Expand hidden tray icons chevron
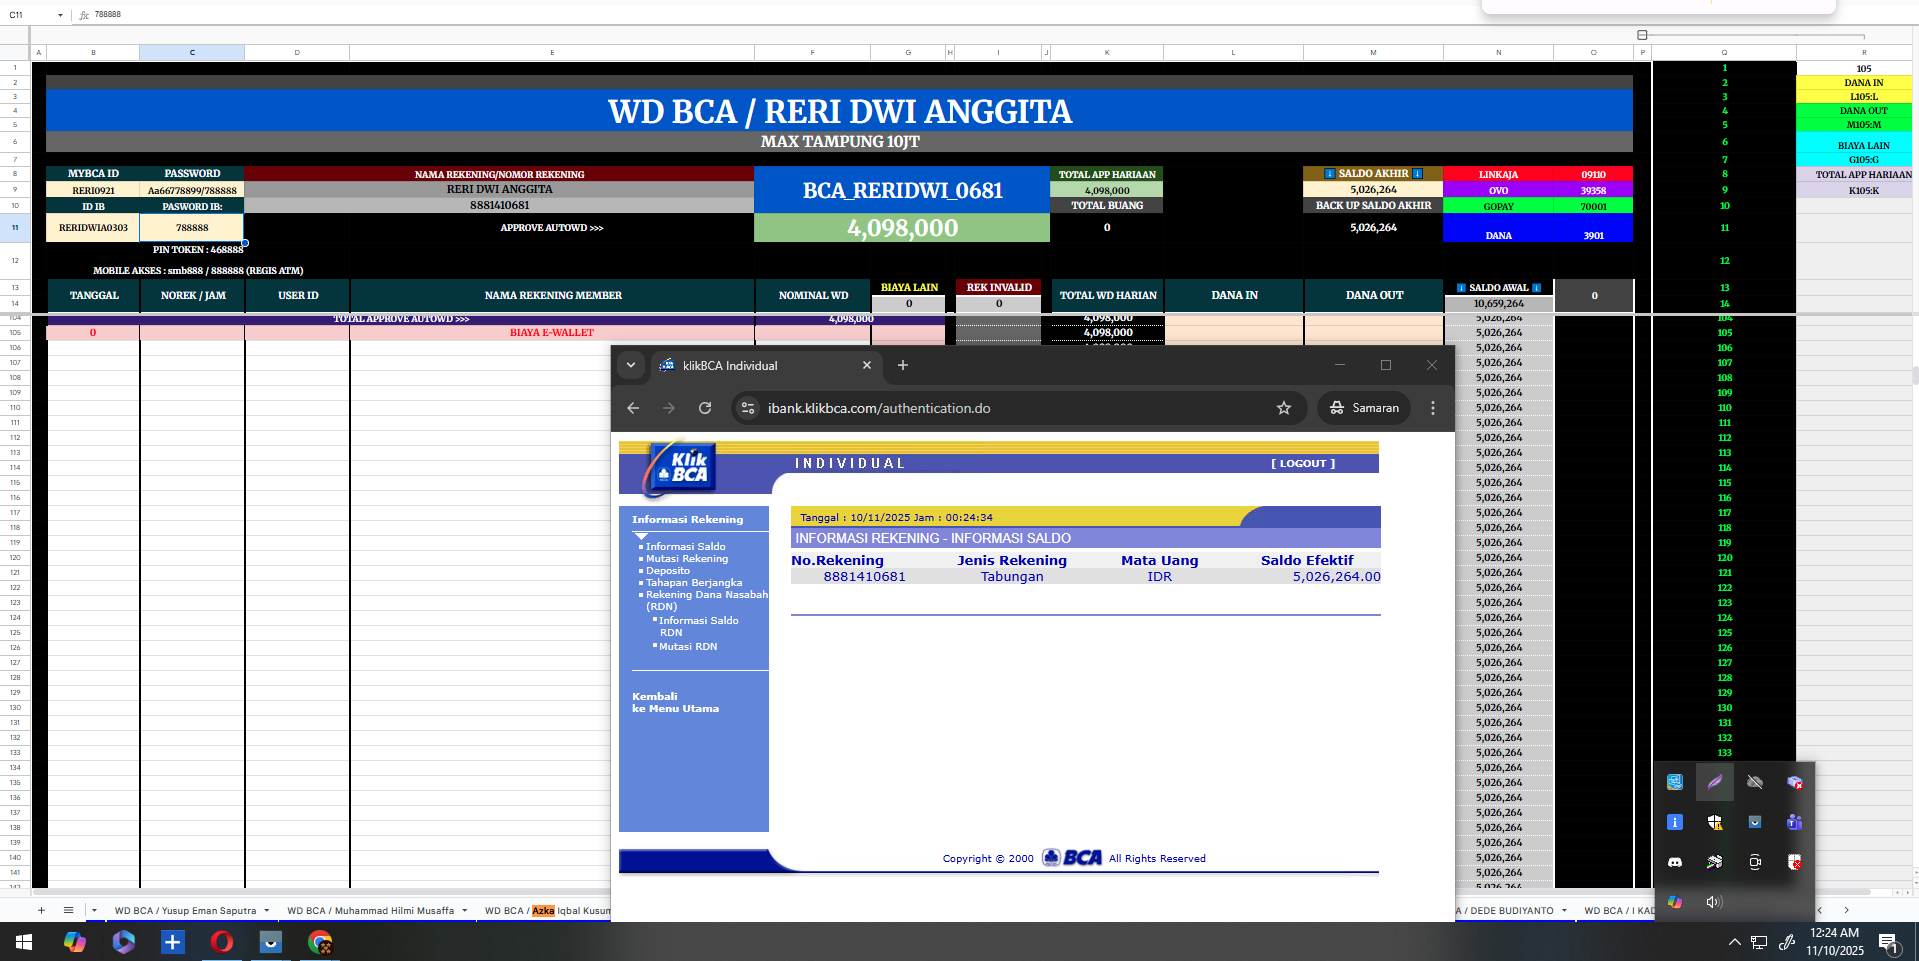Image resolution: width=1919 pixels, height=961 pixels. point(1735,942)
